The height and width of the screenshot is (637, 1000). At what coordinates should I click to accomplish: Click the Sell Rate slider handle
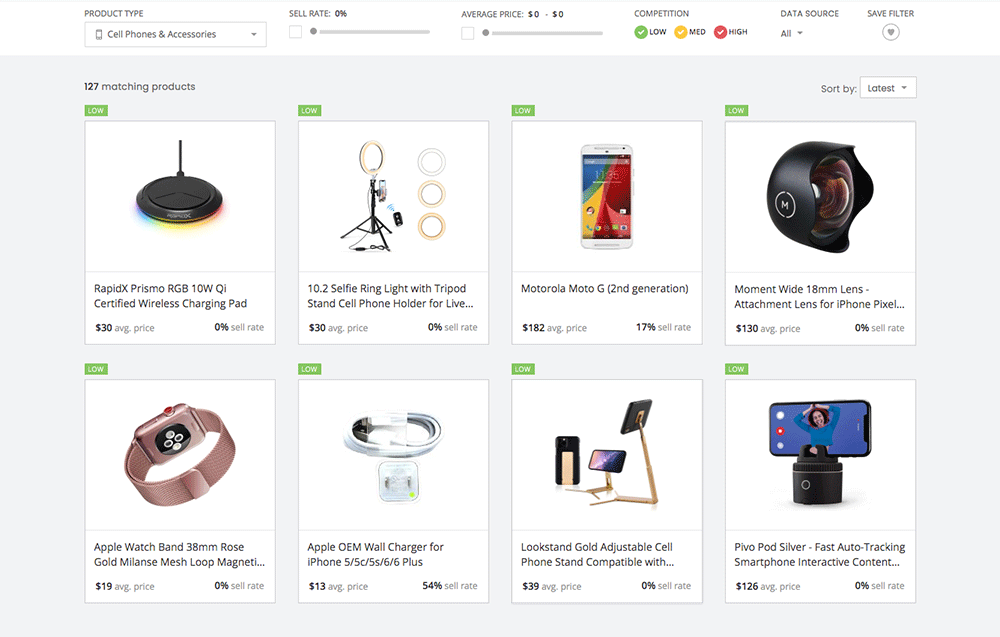[314, 32]
